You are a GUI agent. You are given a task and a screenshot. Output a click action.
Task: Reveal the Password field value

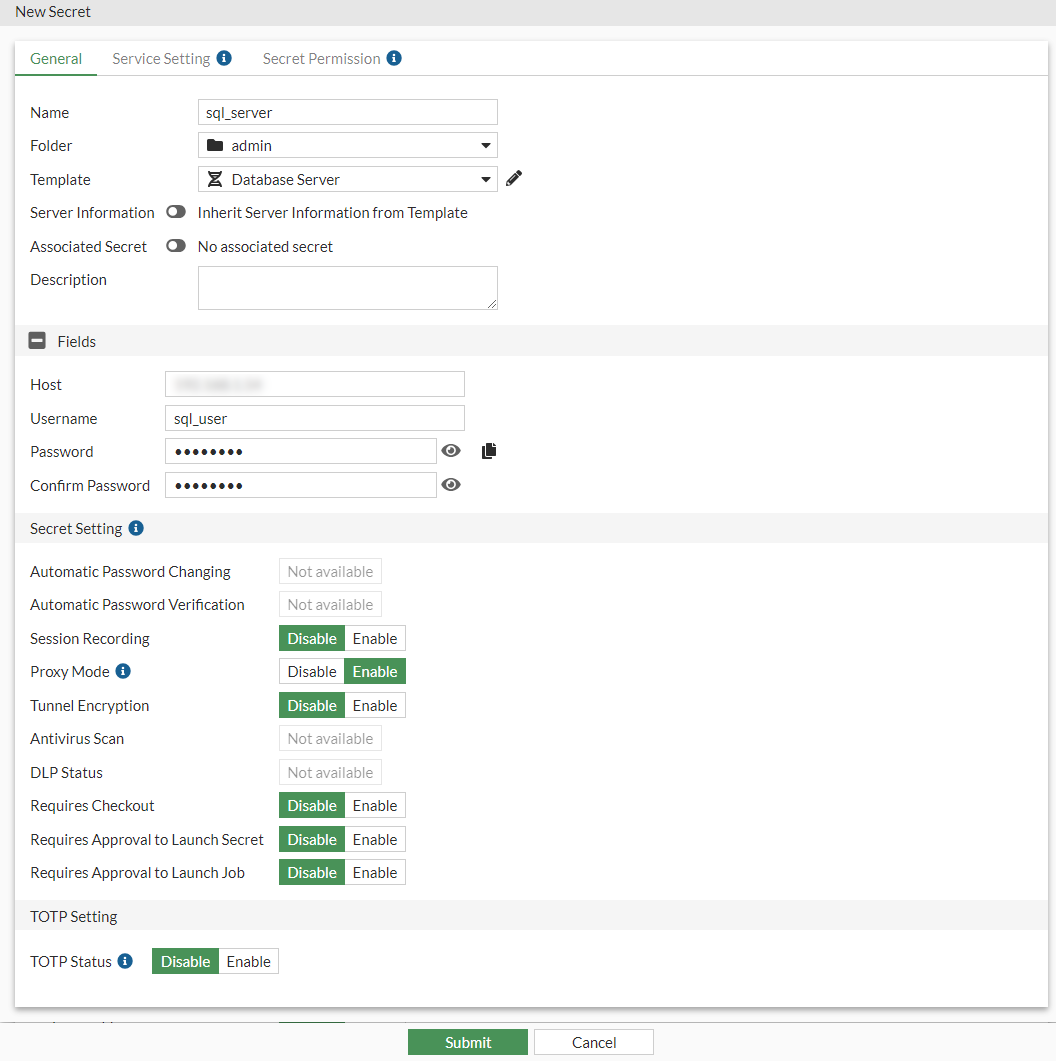(x=451, y=450)
